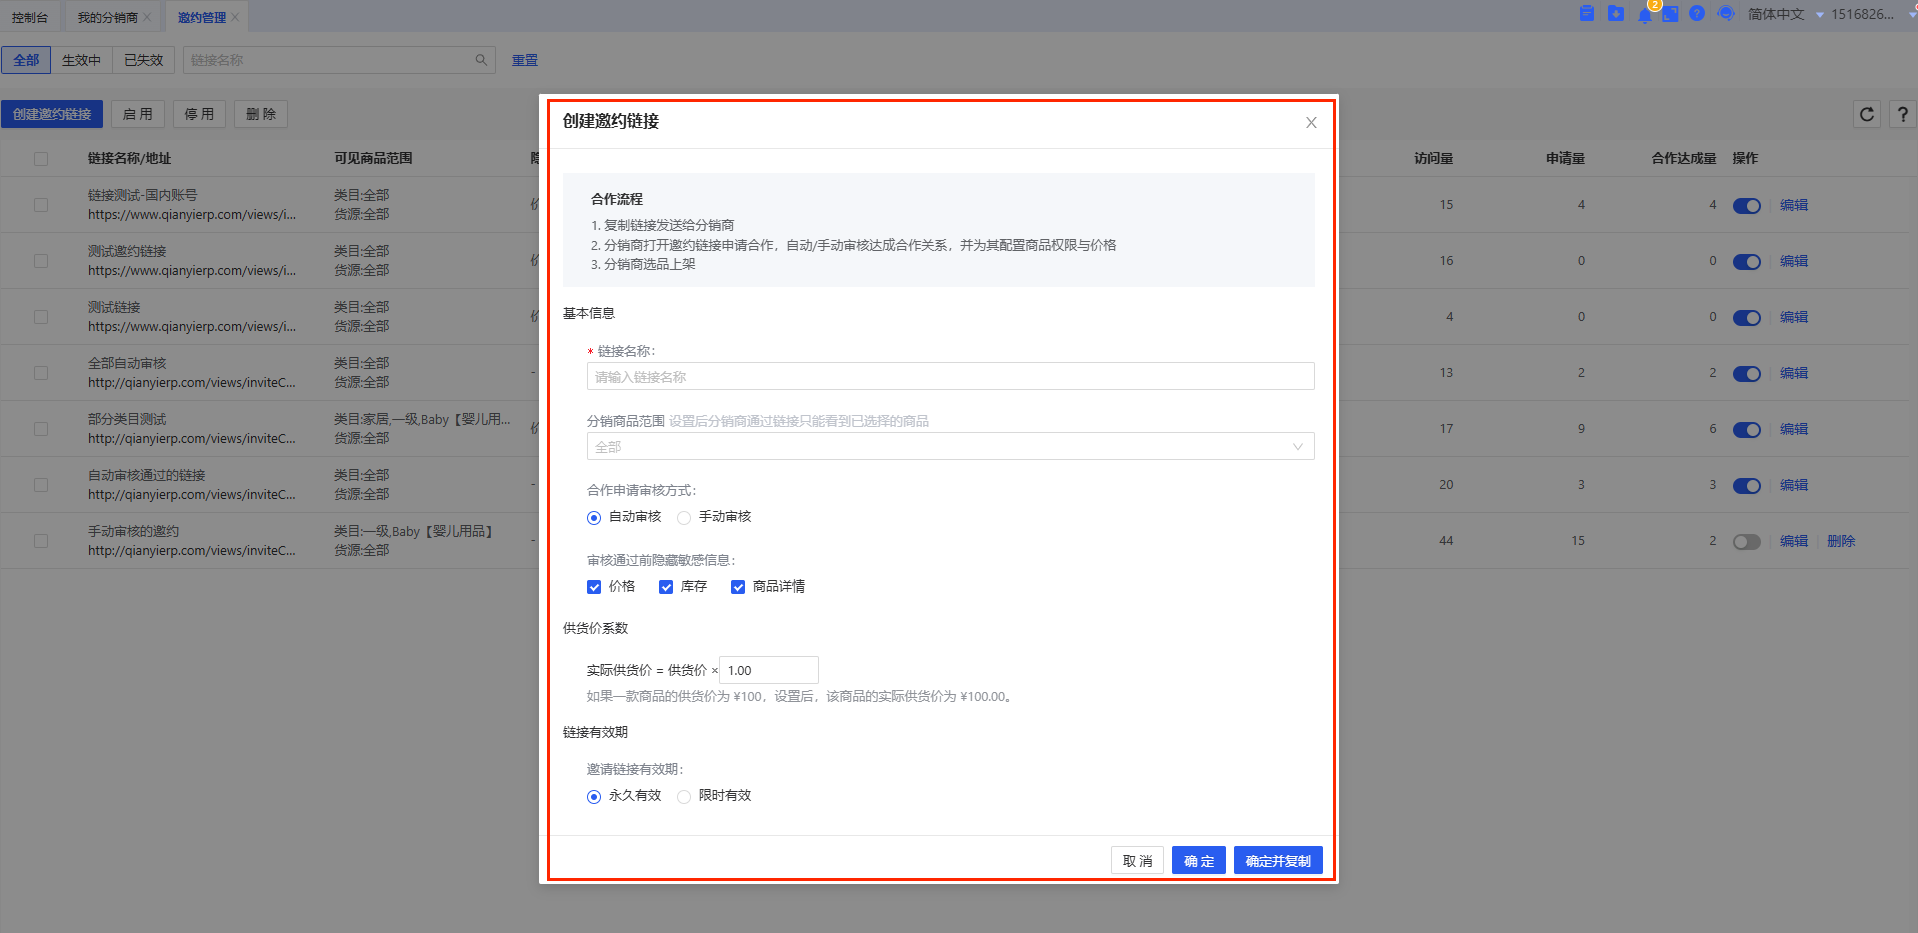Image resolution: width=1918 pixels, height=933 pixels.
Task: Click the 可见商品范围 column header
Action: pos(373,158)
